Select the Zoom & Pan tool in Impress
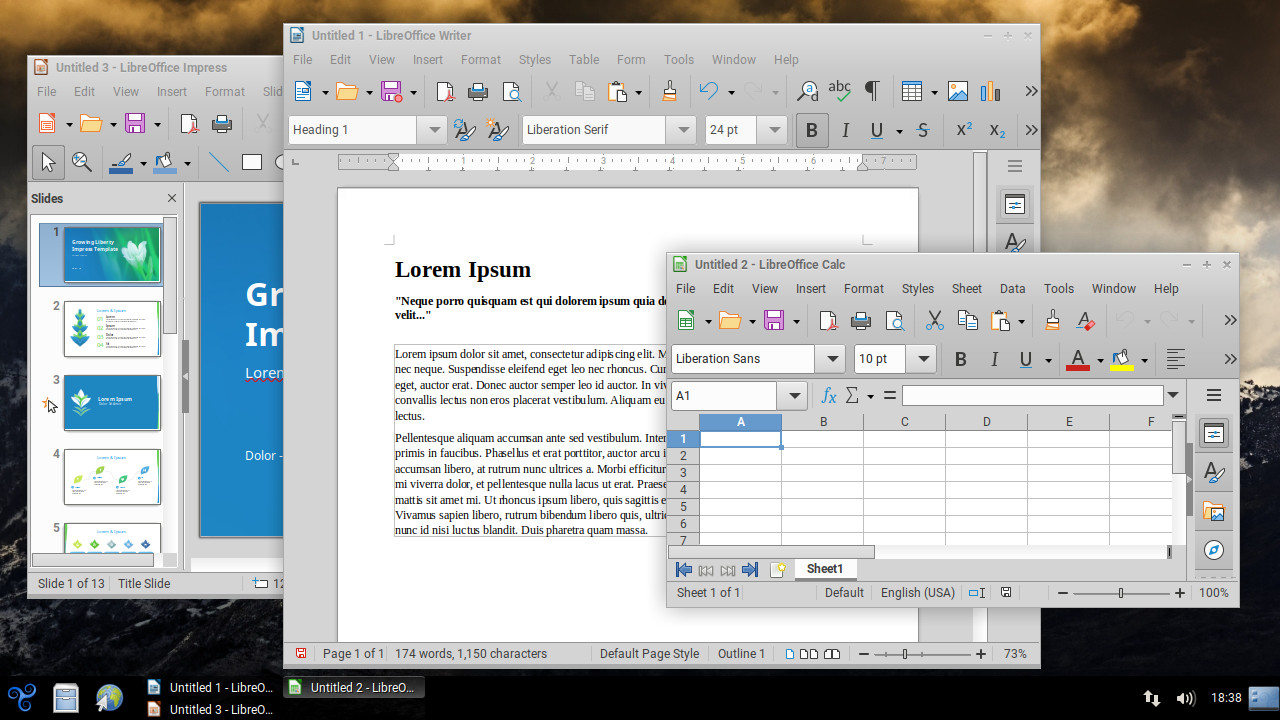The width and height of the screenshot is (1280, 720). point(82,163)
